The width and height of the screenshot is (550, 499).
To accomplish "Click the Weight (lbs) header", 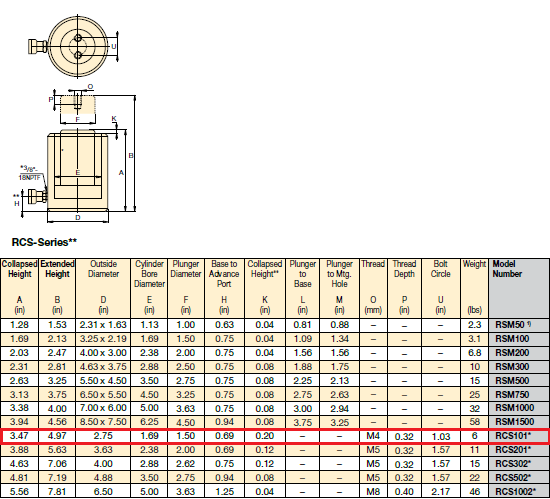I will point(474,288).
